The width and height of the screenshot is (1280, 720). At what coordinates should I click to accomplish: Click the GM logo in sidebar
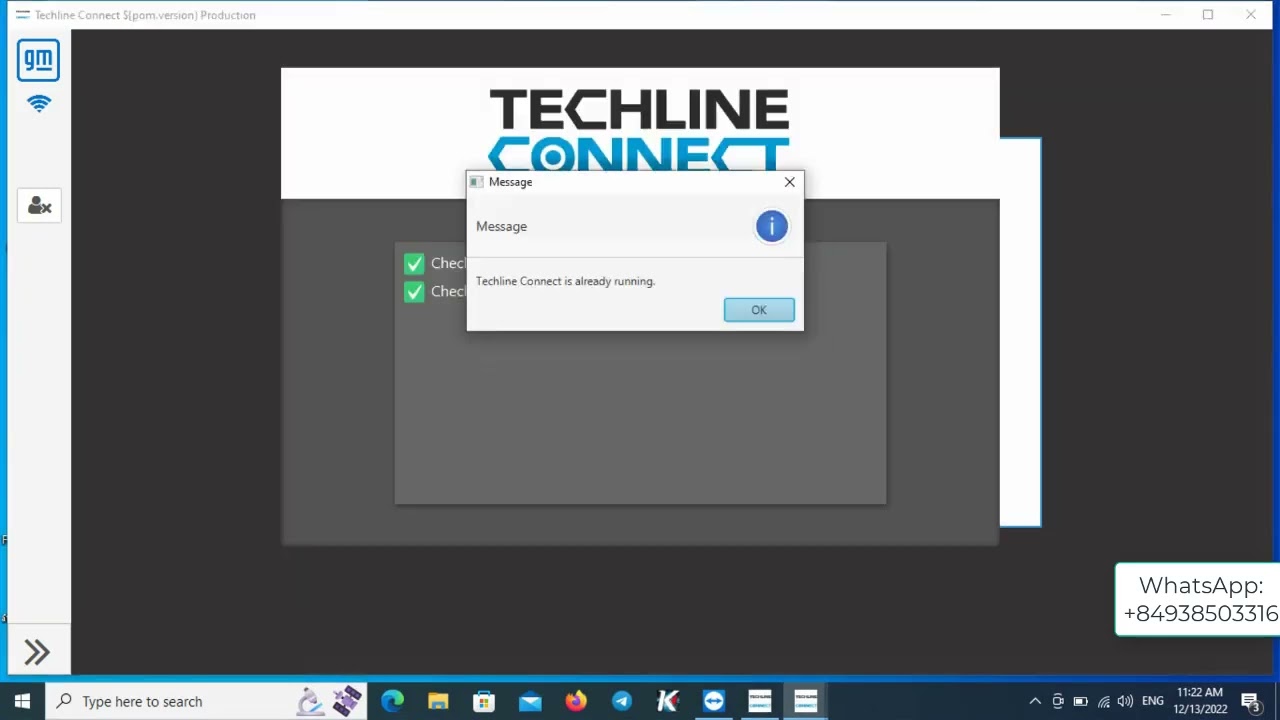(x=38, y=60)
